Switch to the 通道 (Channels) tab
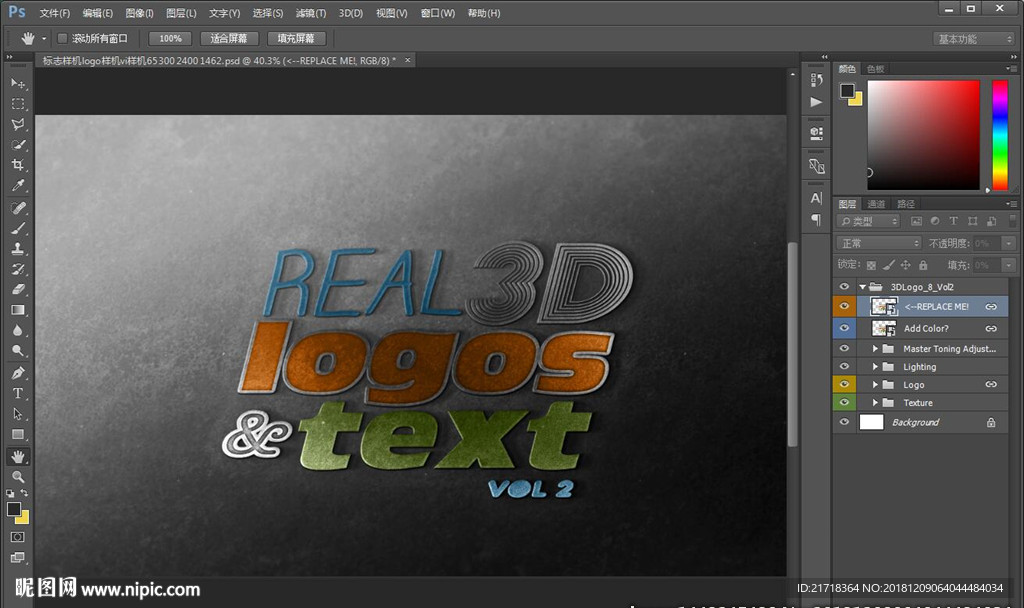Viewport: 1024px width, 608px height. pos(876,204)
